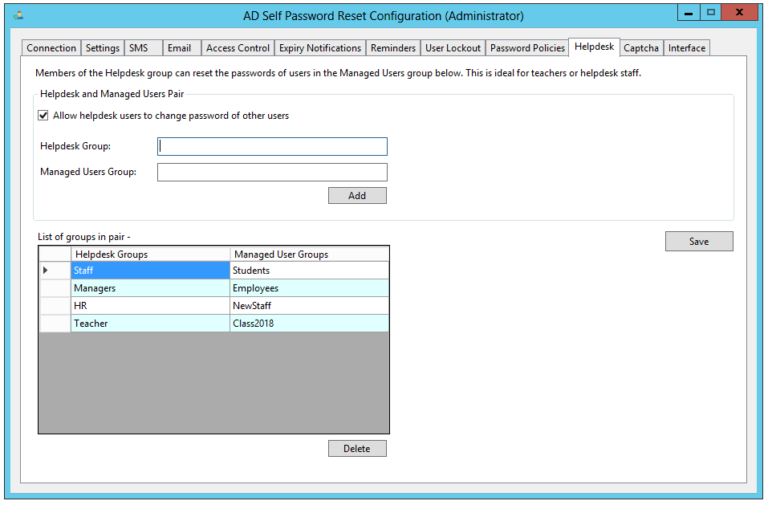Click the Helpdesk Groups column header

click(150, 254)
